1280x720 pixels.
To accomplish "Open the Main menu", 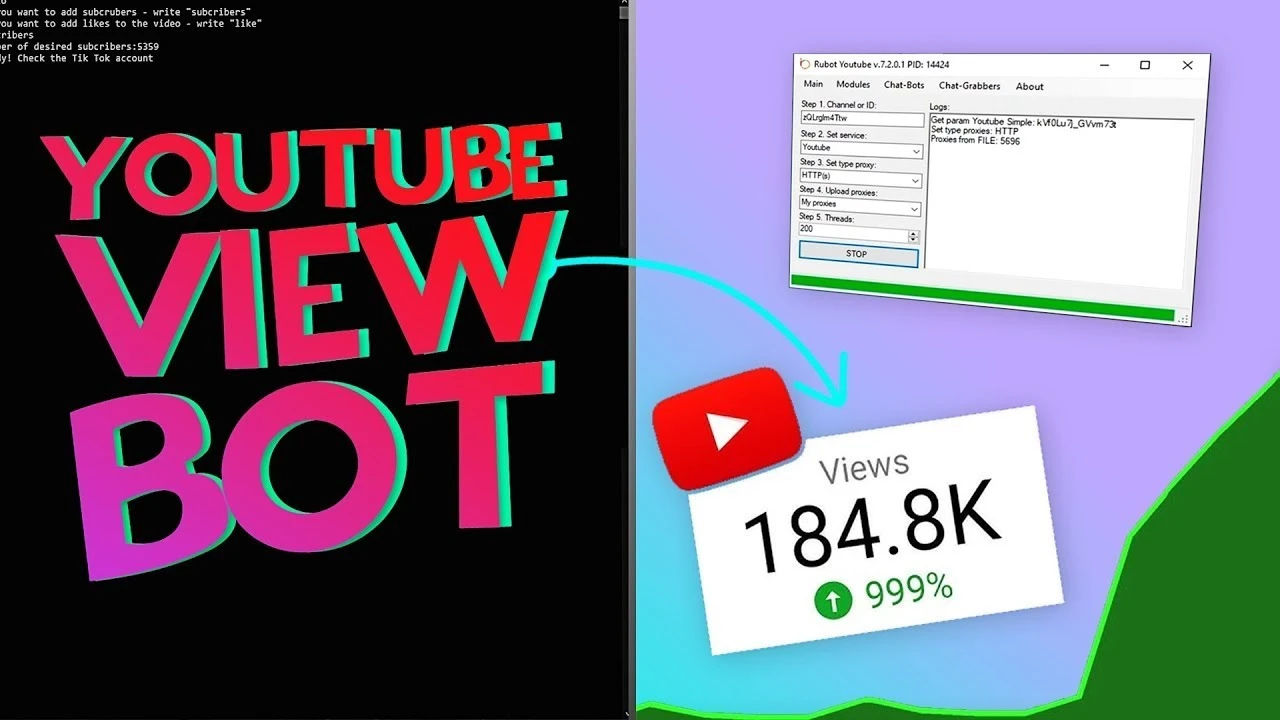I will pos(813,85).
